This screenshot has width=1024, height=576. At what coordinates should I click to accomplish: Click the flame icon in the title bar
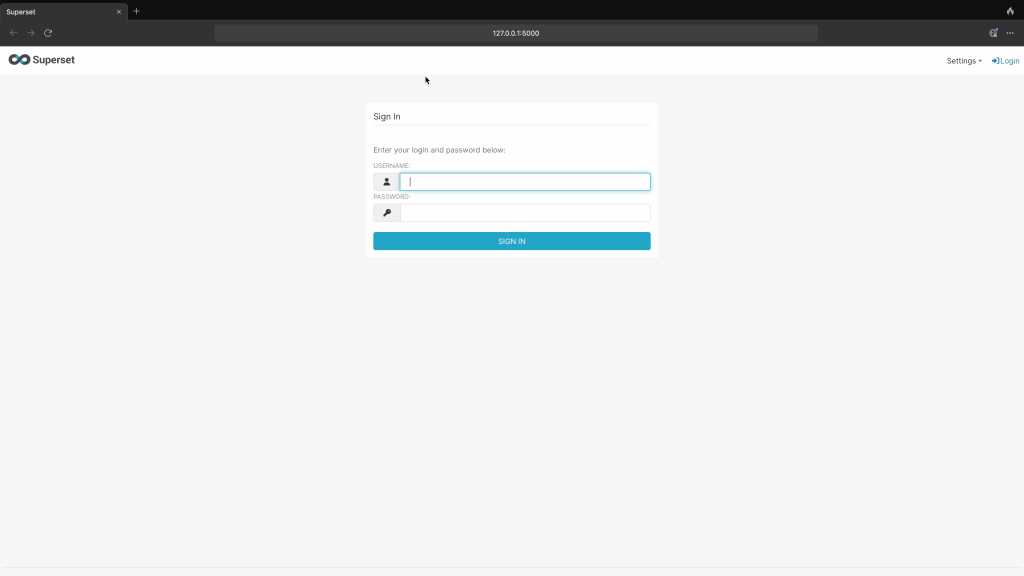point(1010,11)
